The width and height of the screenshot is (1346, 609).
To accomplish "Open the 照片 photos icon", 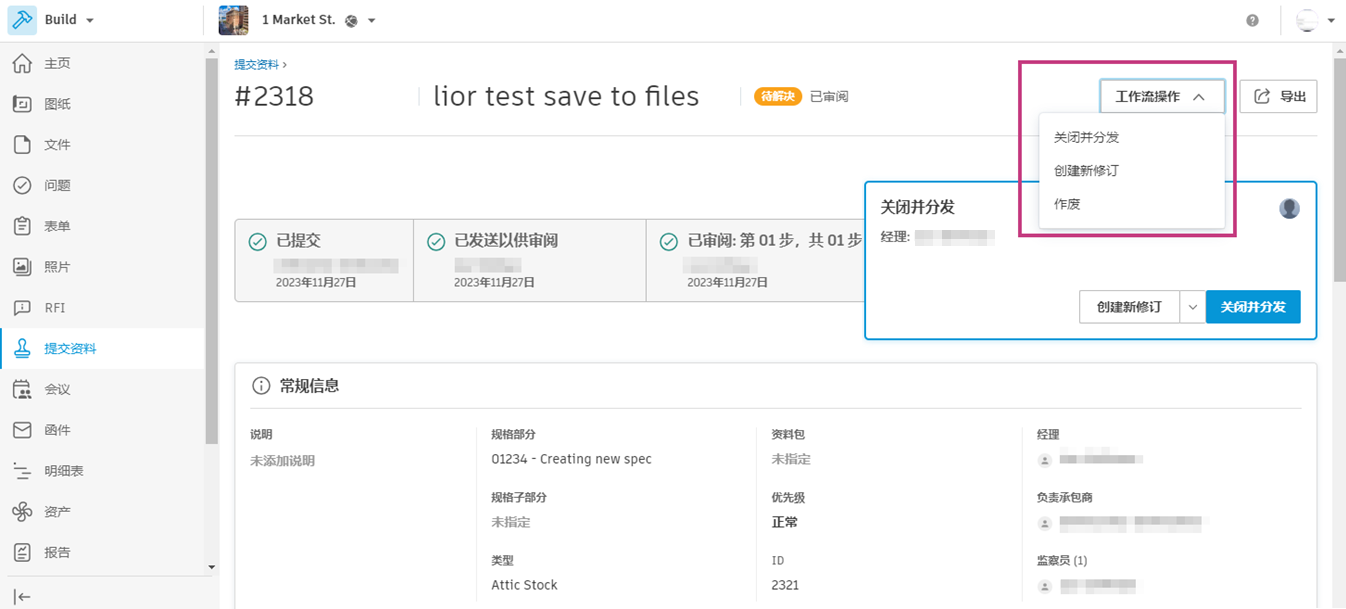I will 22,267.
